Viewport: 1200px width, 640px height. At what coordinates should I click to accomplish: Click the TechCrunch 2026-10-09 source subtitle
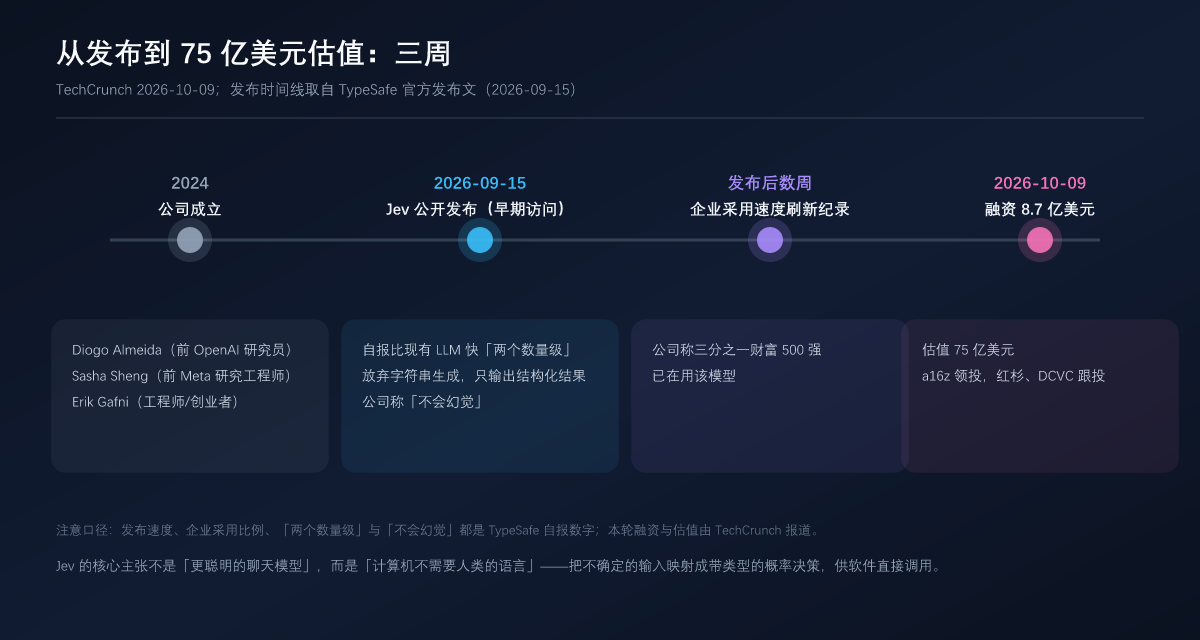tap(319, 90)
